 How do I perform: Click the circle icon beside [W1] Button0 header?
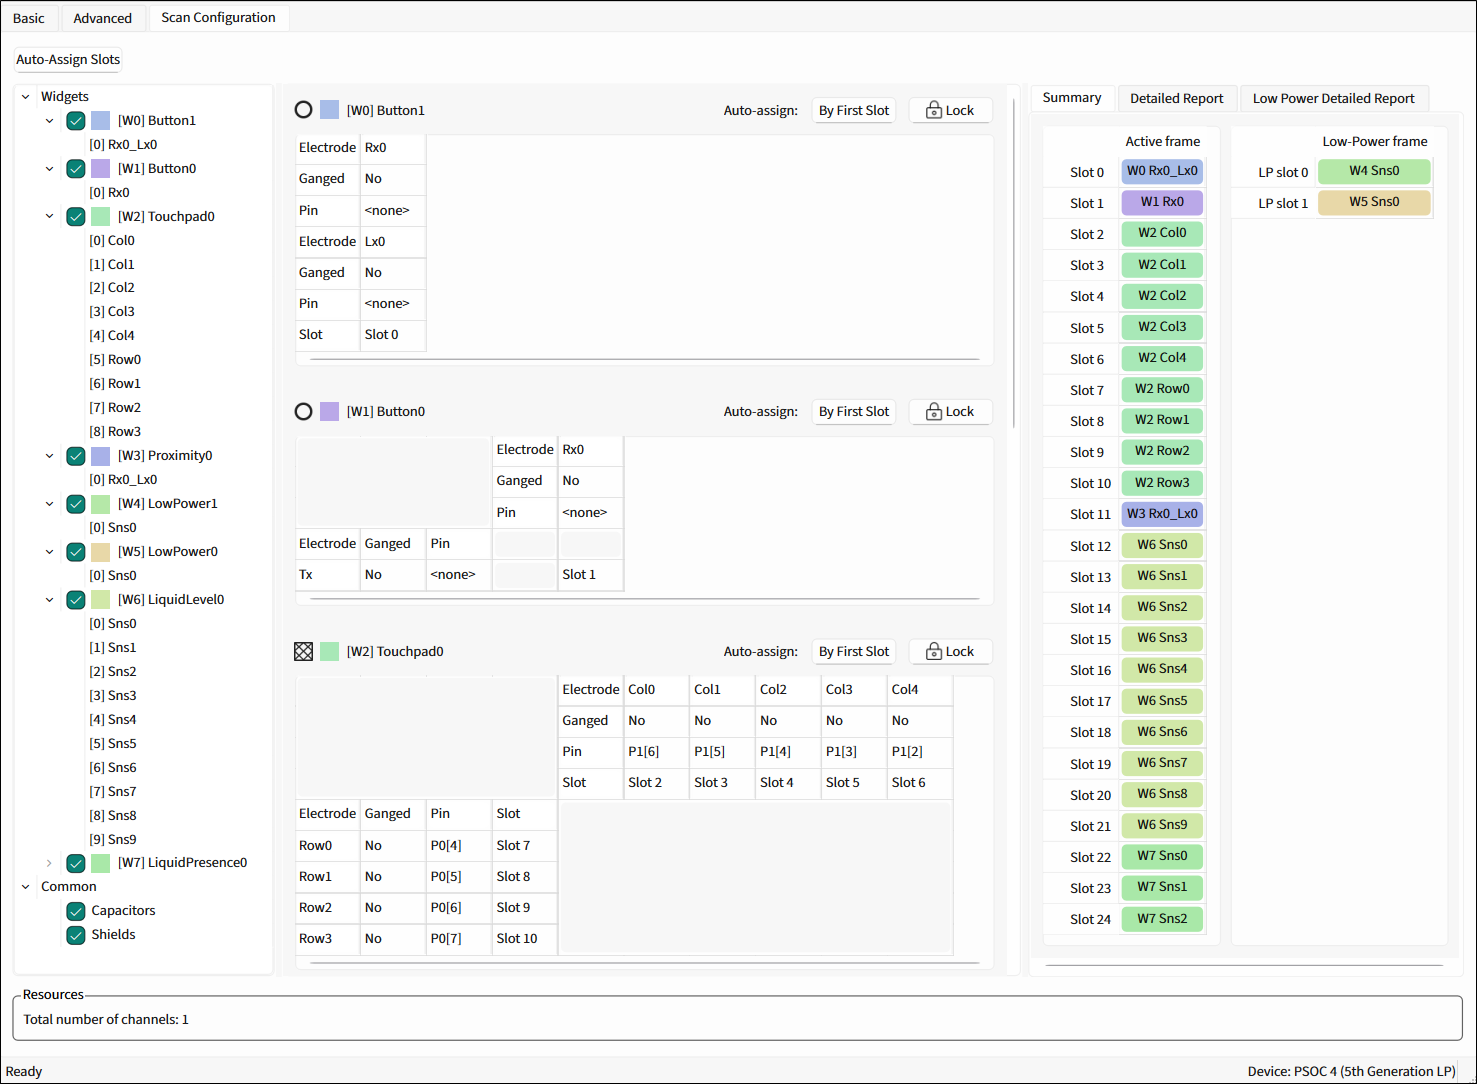304,411
